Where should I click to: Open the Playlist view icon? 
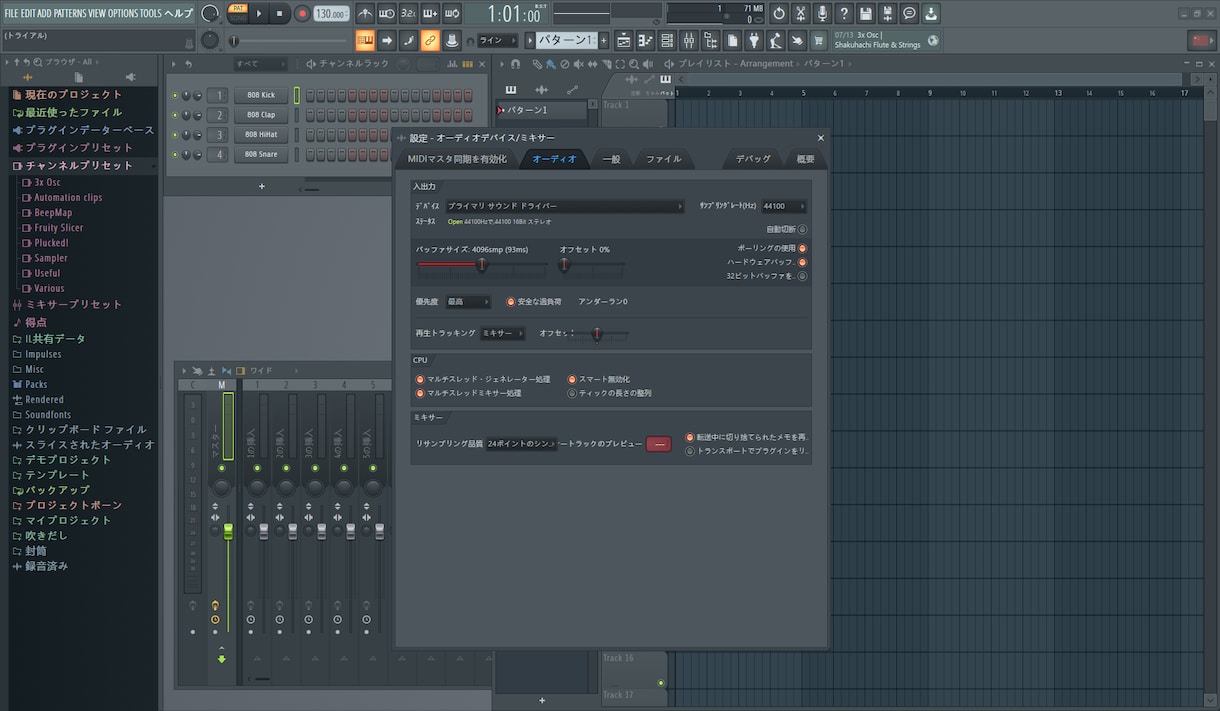tap(623, 40)
